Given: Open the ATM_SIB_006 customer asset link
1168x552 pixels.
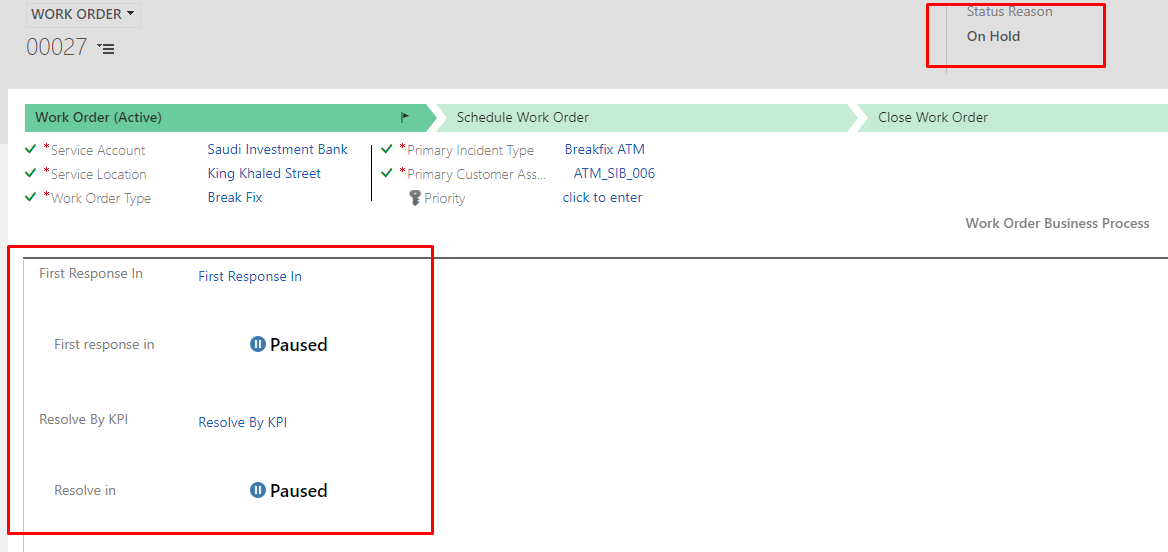Looking at the screenshot, I should [x=614, y=173].
